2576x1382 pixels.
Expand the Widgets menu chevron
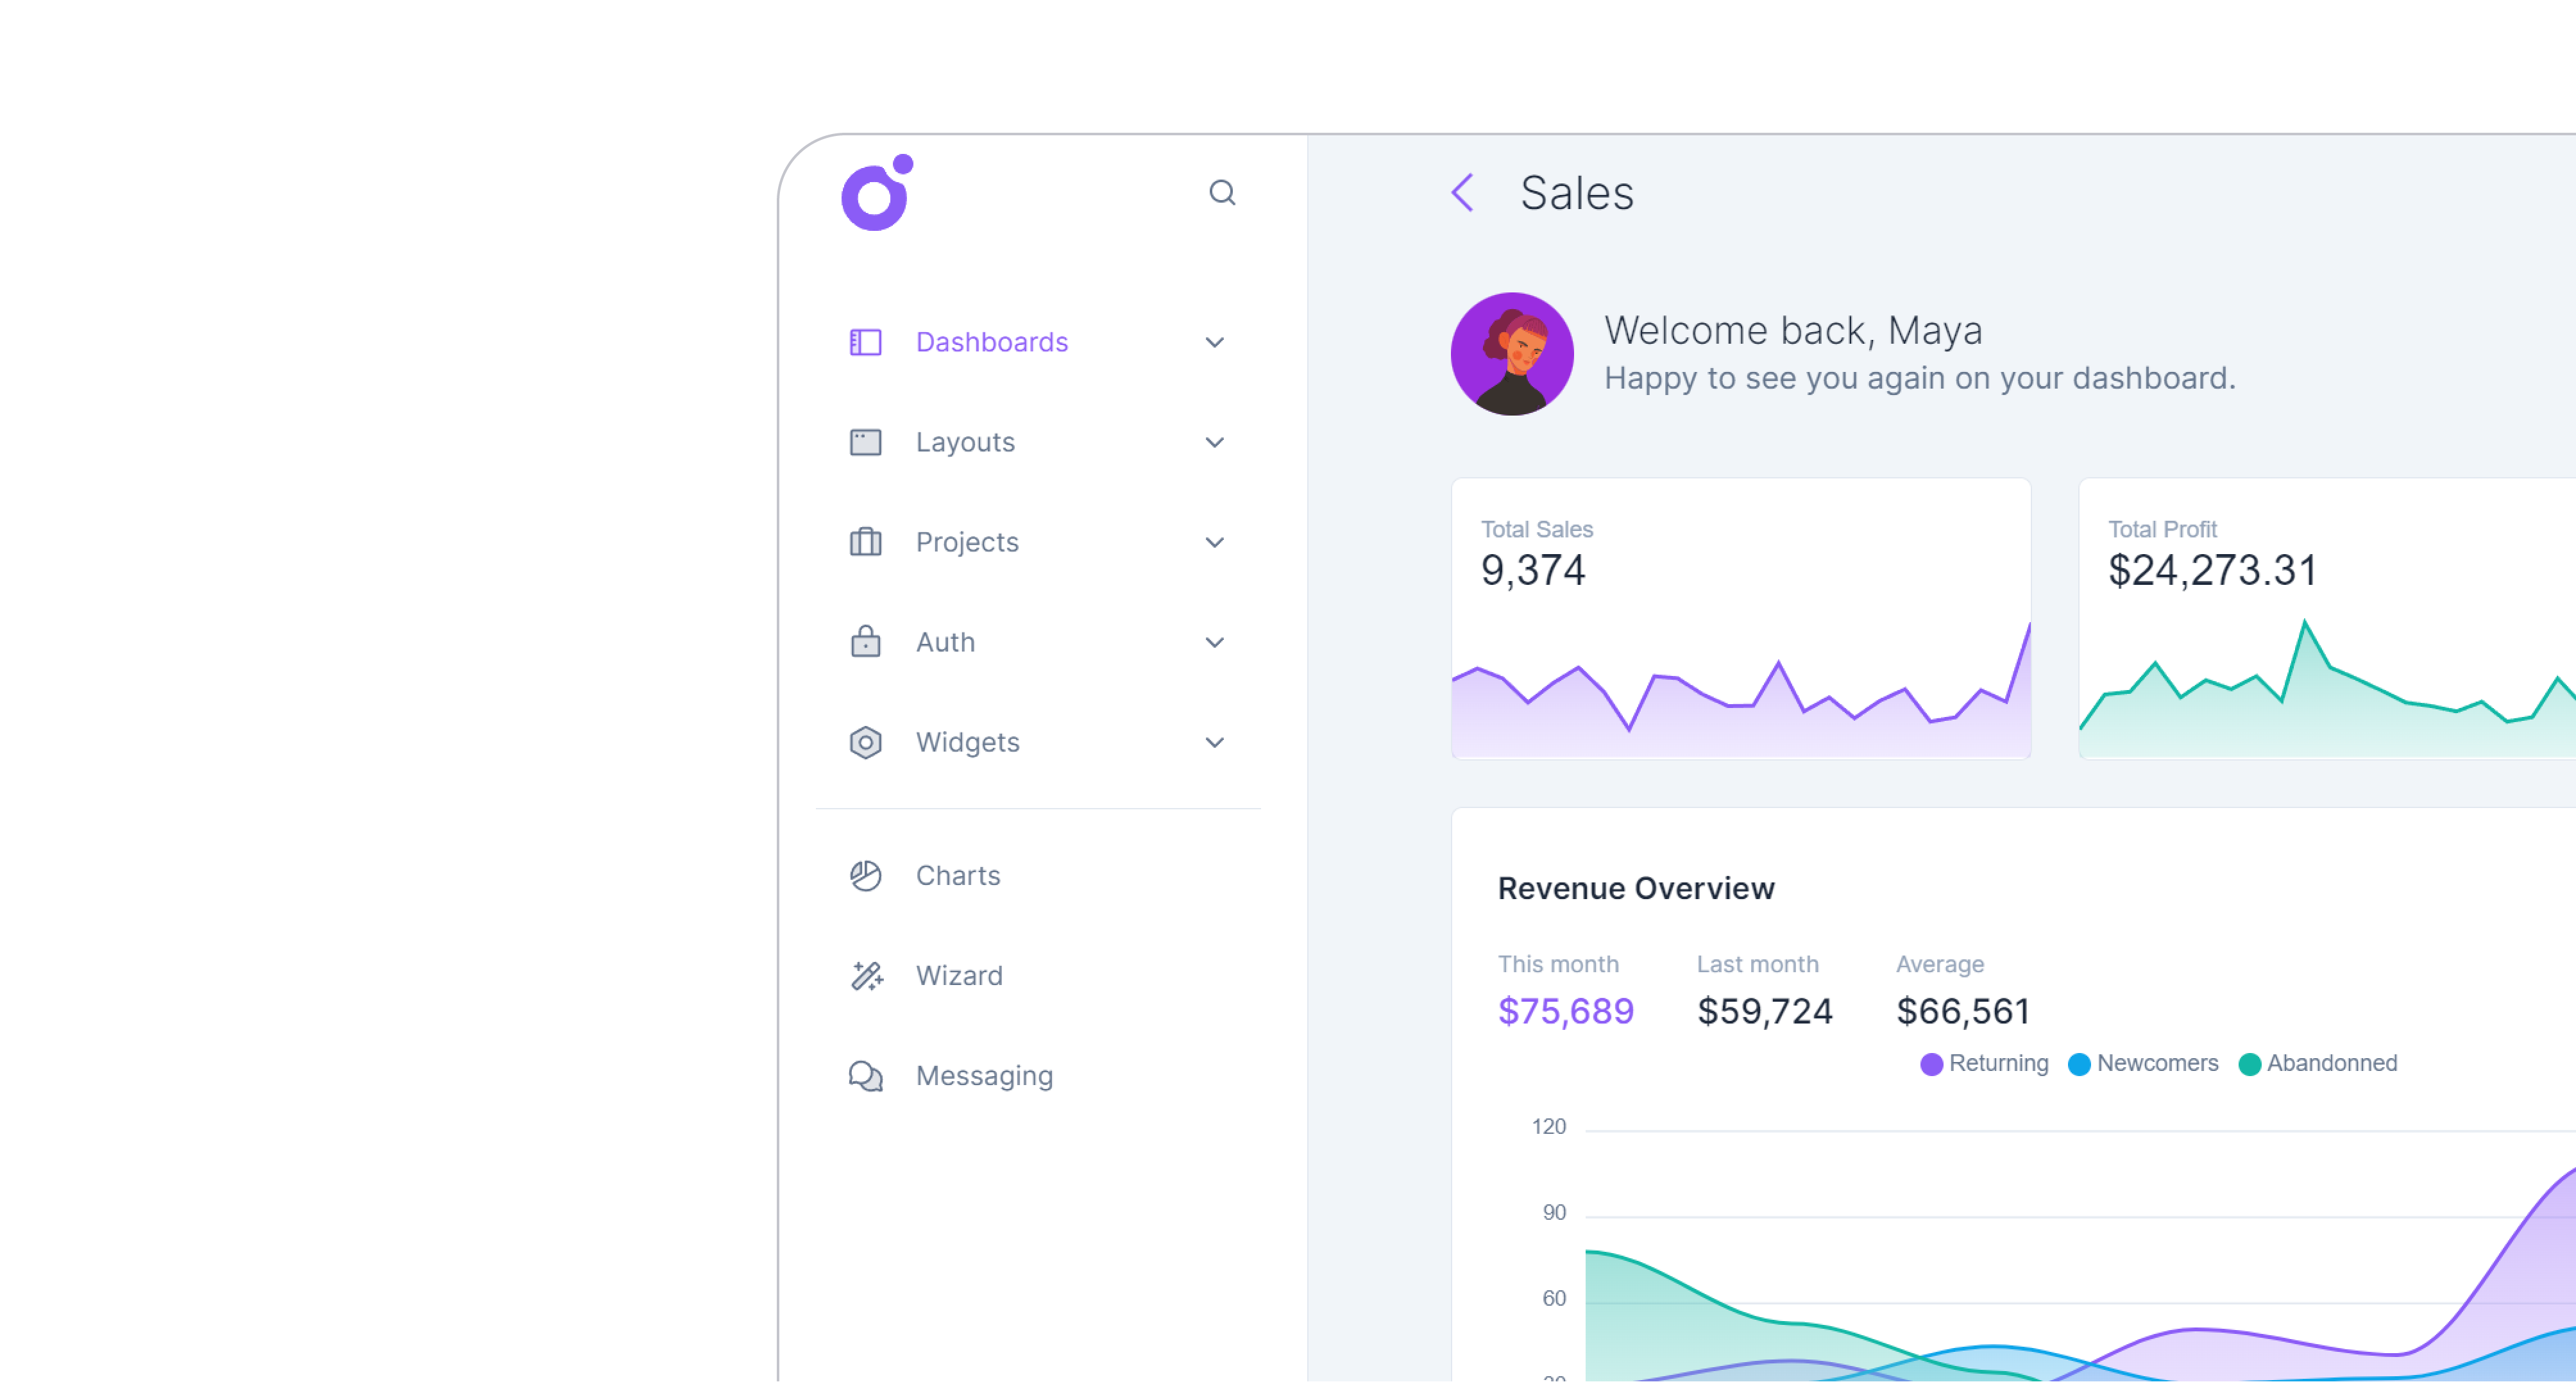(1214, 743)
